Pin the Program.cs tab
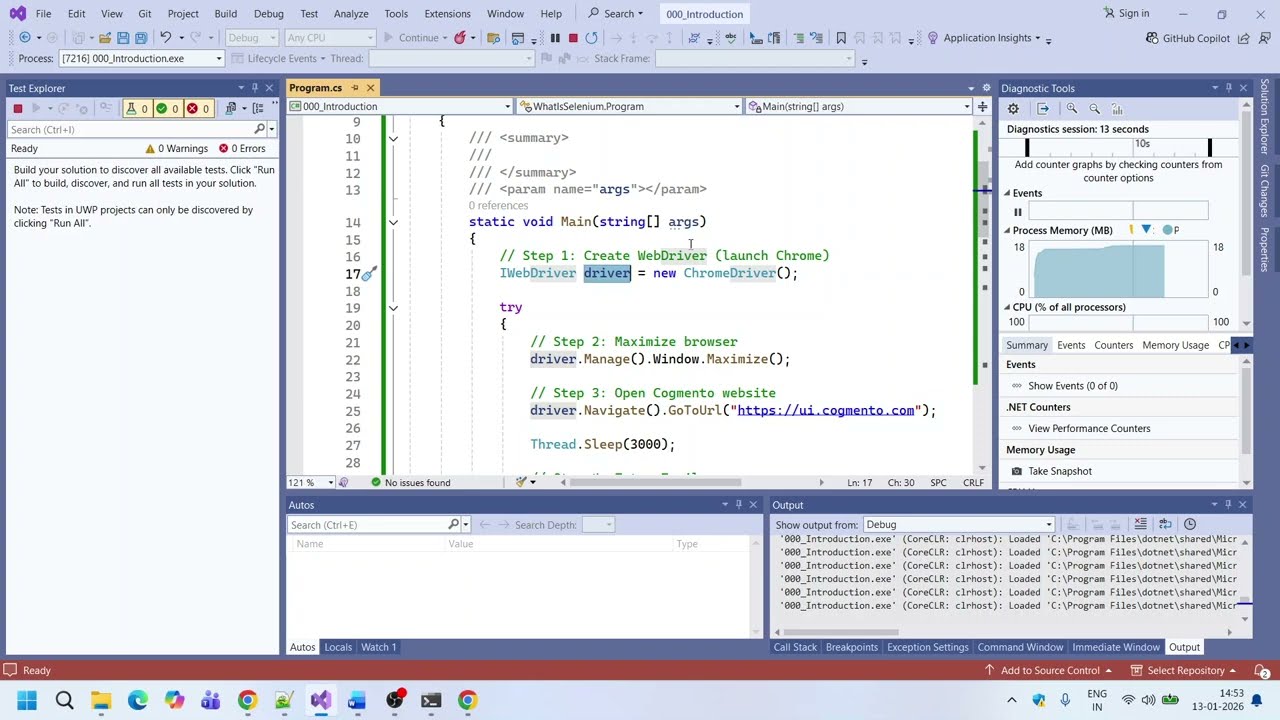Screen dimensions: 1280x720 (353, 88)
